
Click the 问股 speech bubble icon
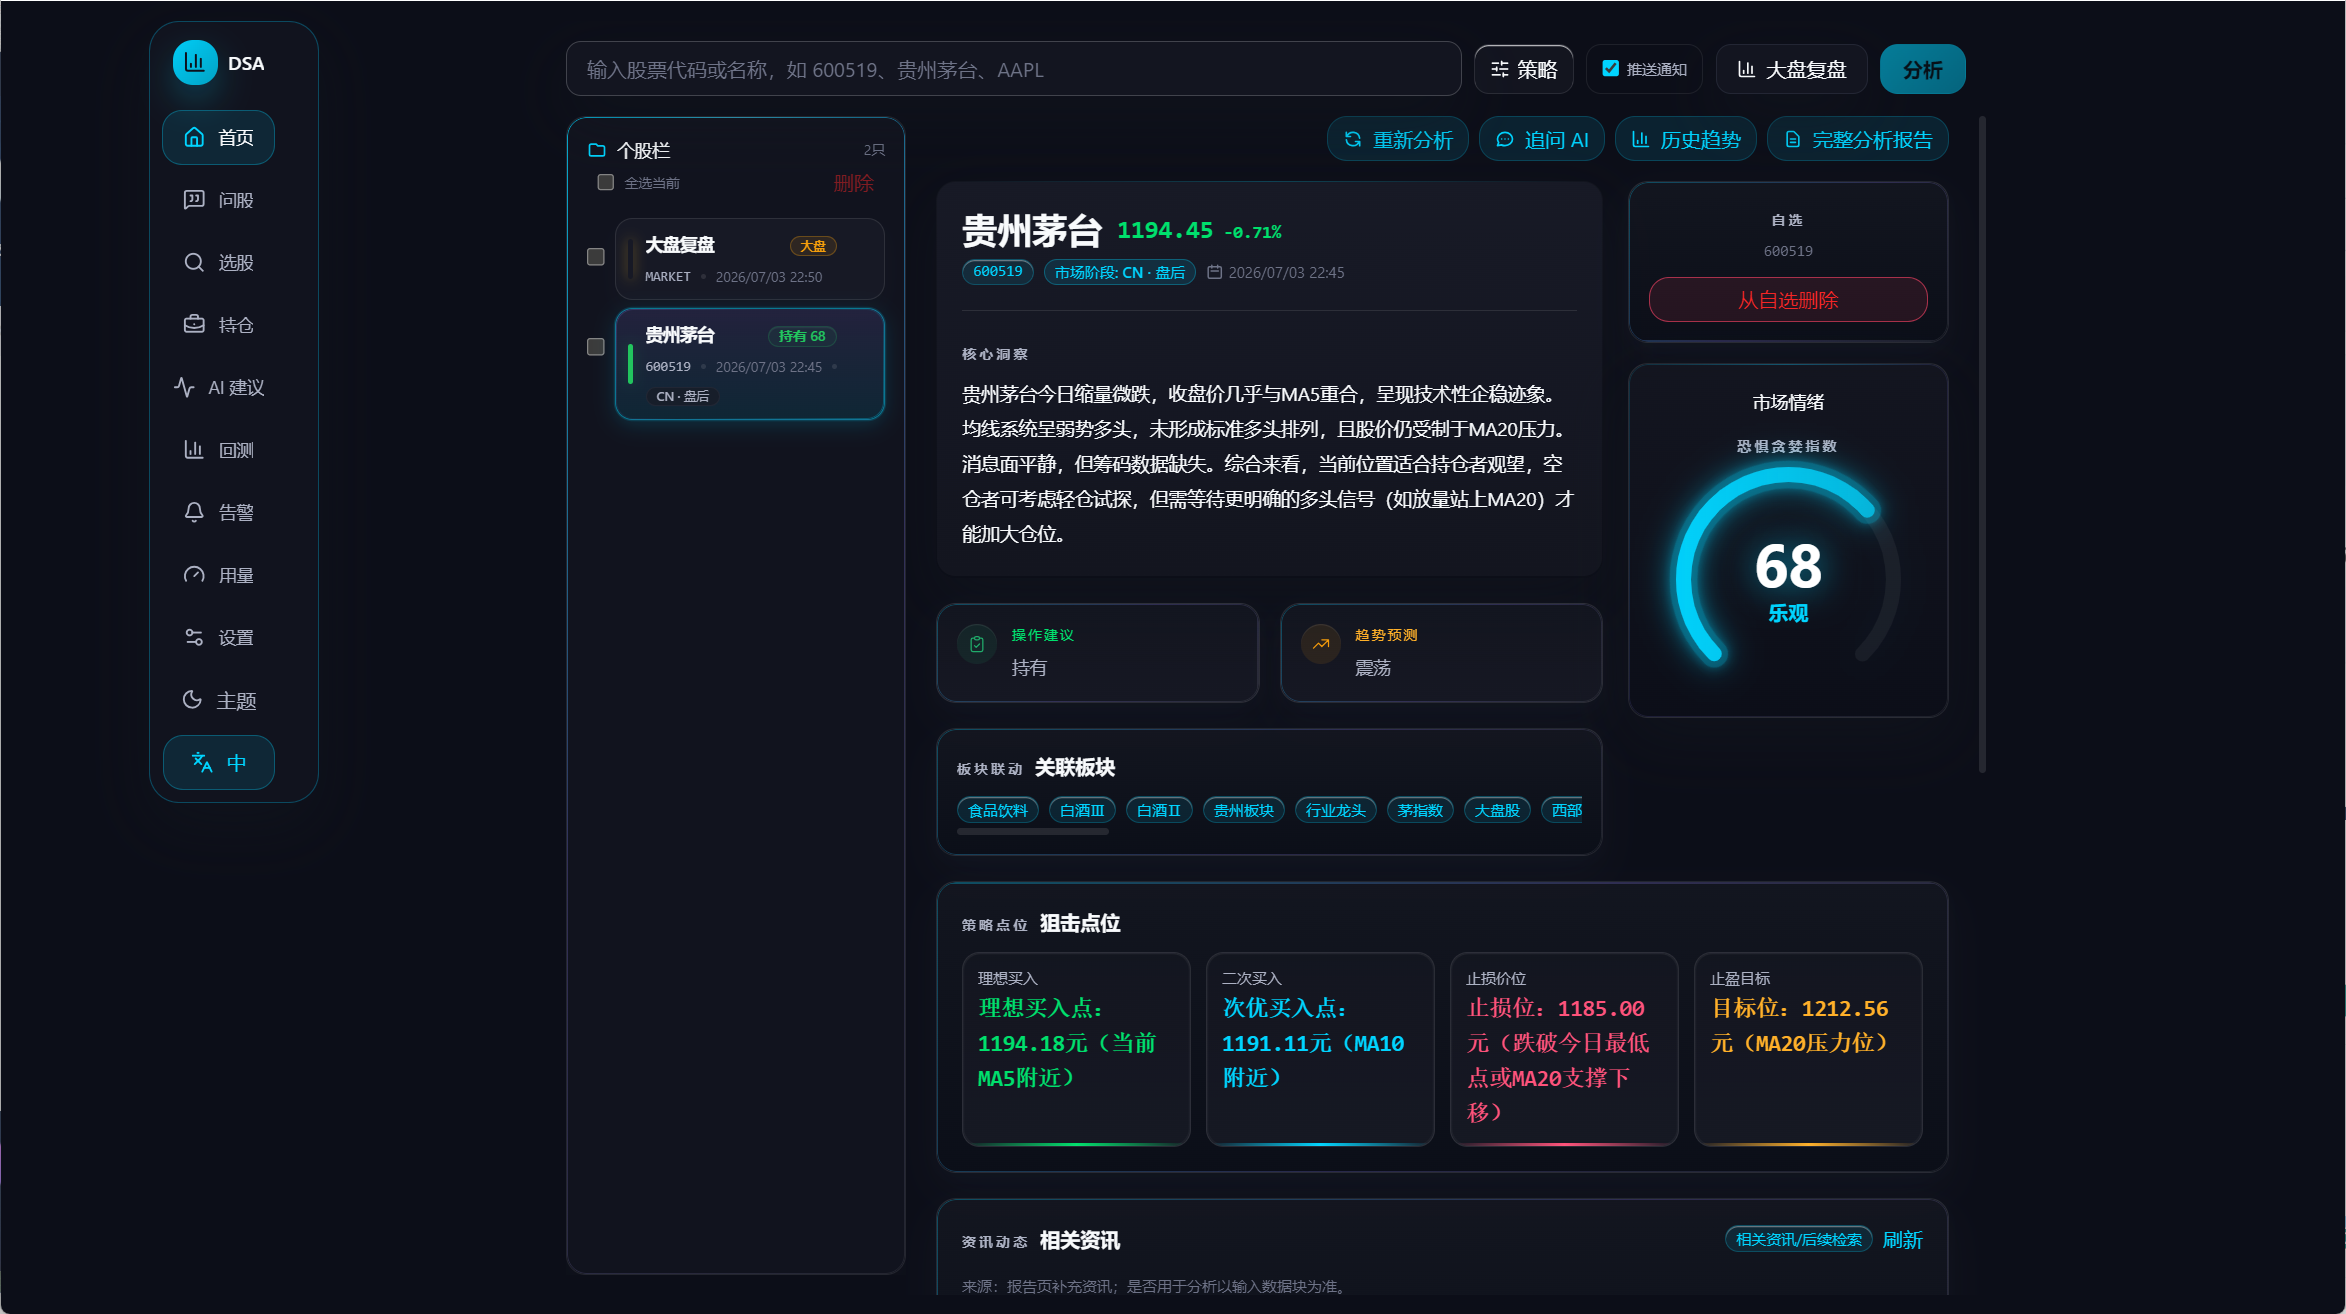click(x=194, y=200)
